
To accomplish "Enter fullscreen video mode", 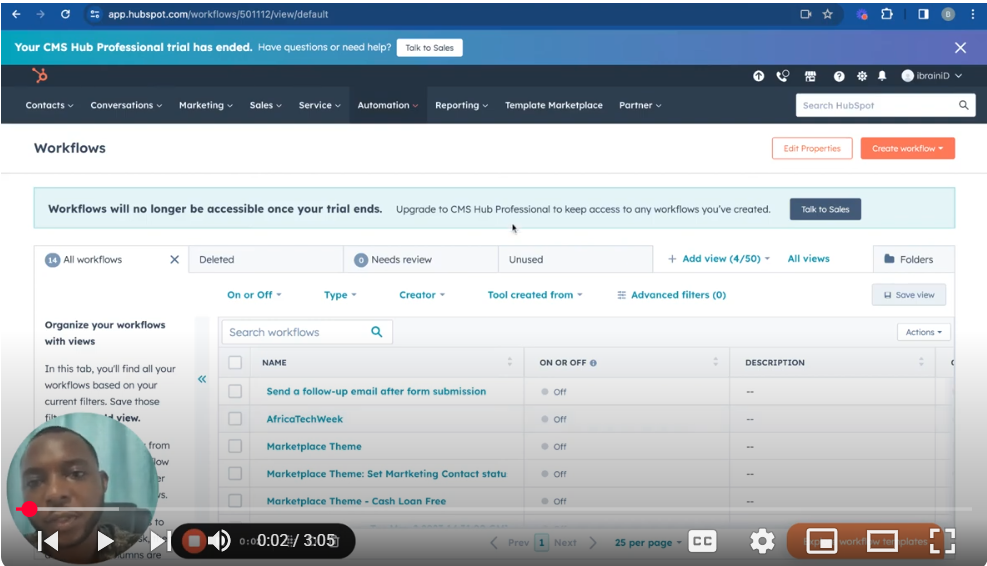I will tap(942, 541).
